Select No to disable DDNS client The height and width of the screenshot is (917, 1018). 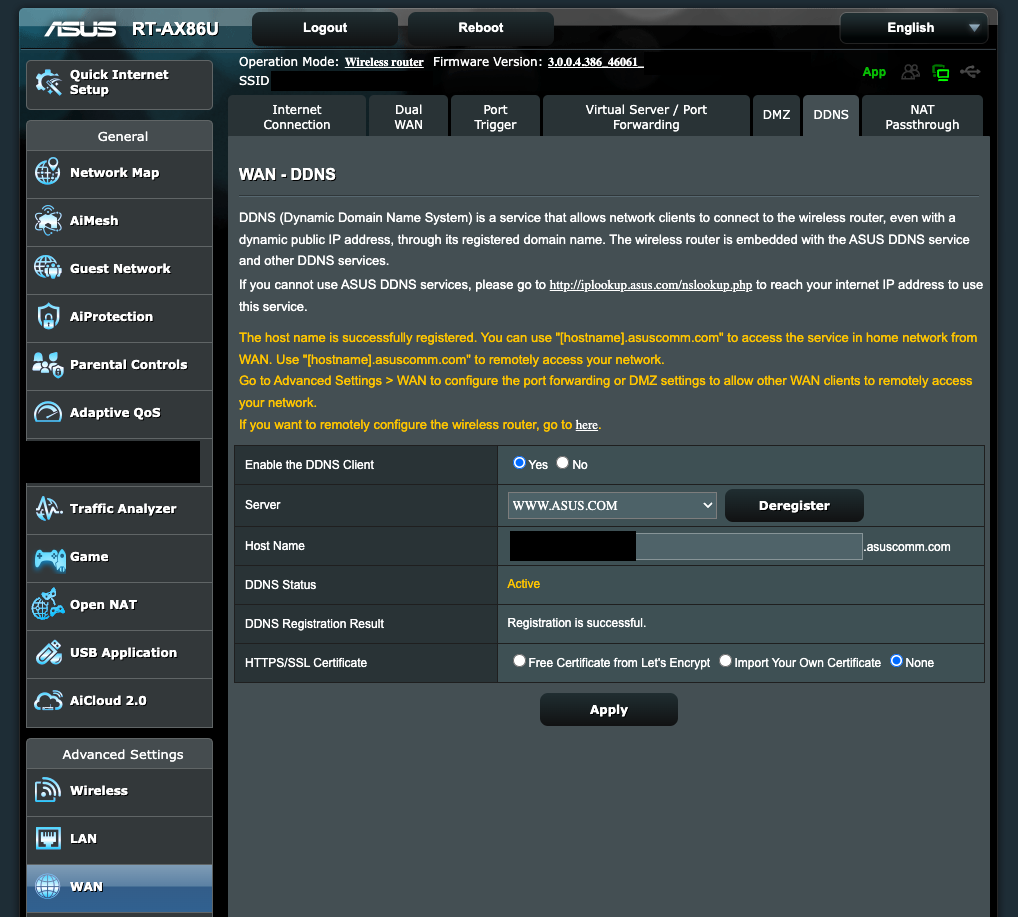point(562,463)
